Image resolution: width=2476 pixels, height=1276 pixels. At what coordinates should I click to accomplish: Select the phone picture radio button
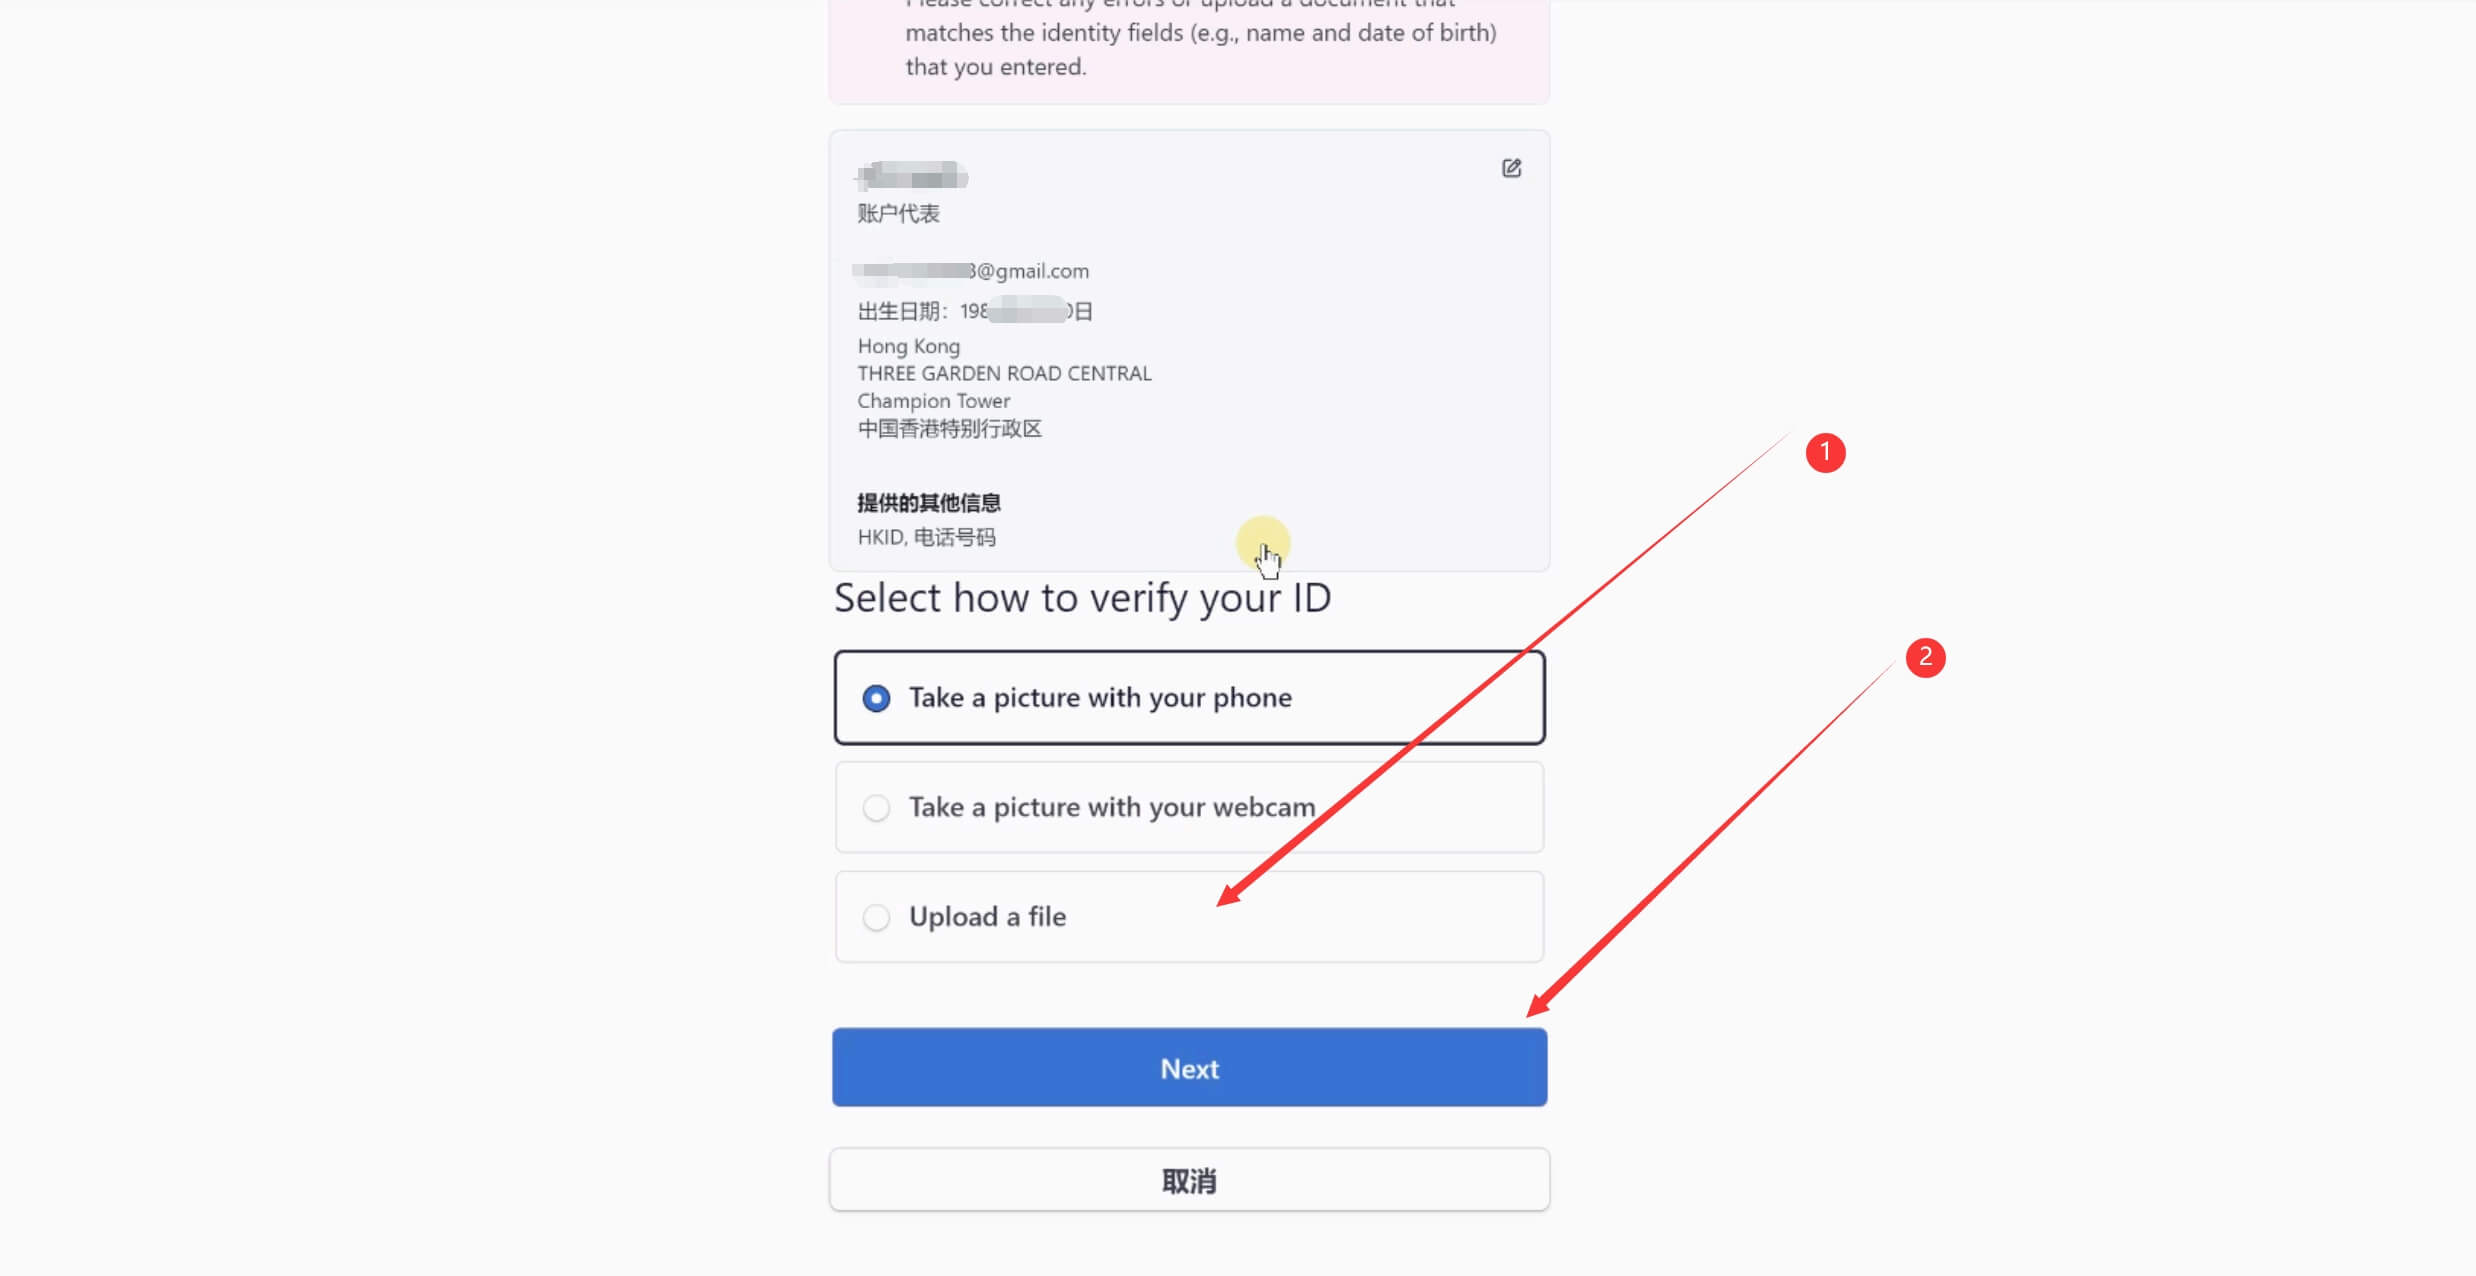[876, 698]
